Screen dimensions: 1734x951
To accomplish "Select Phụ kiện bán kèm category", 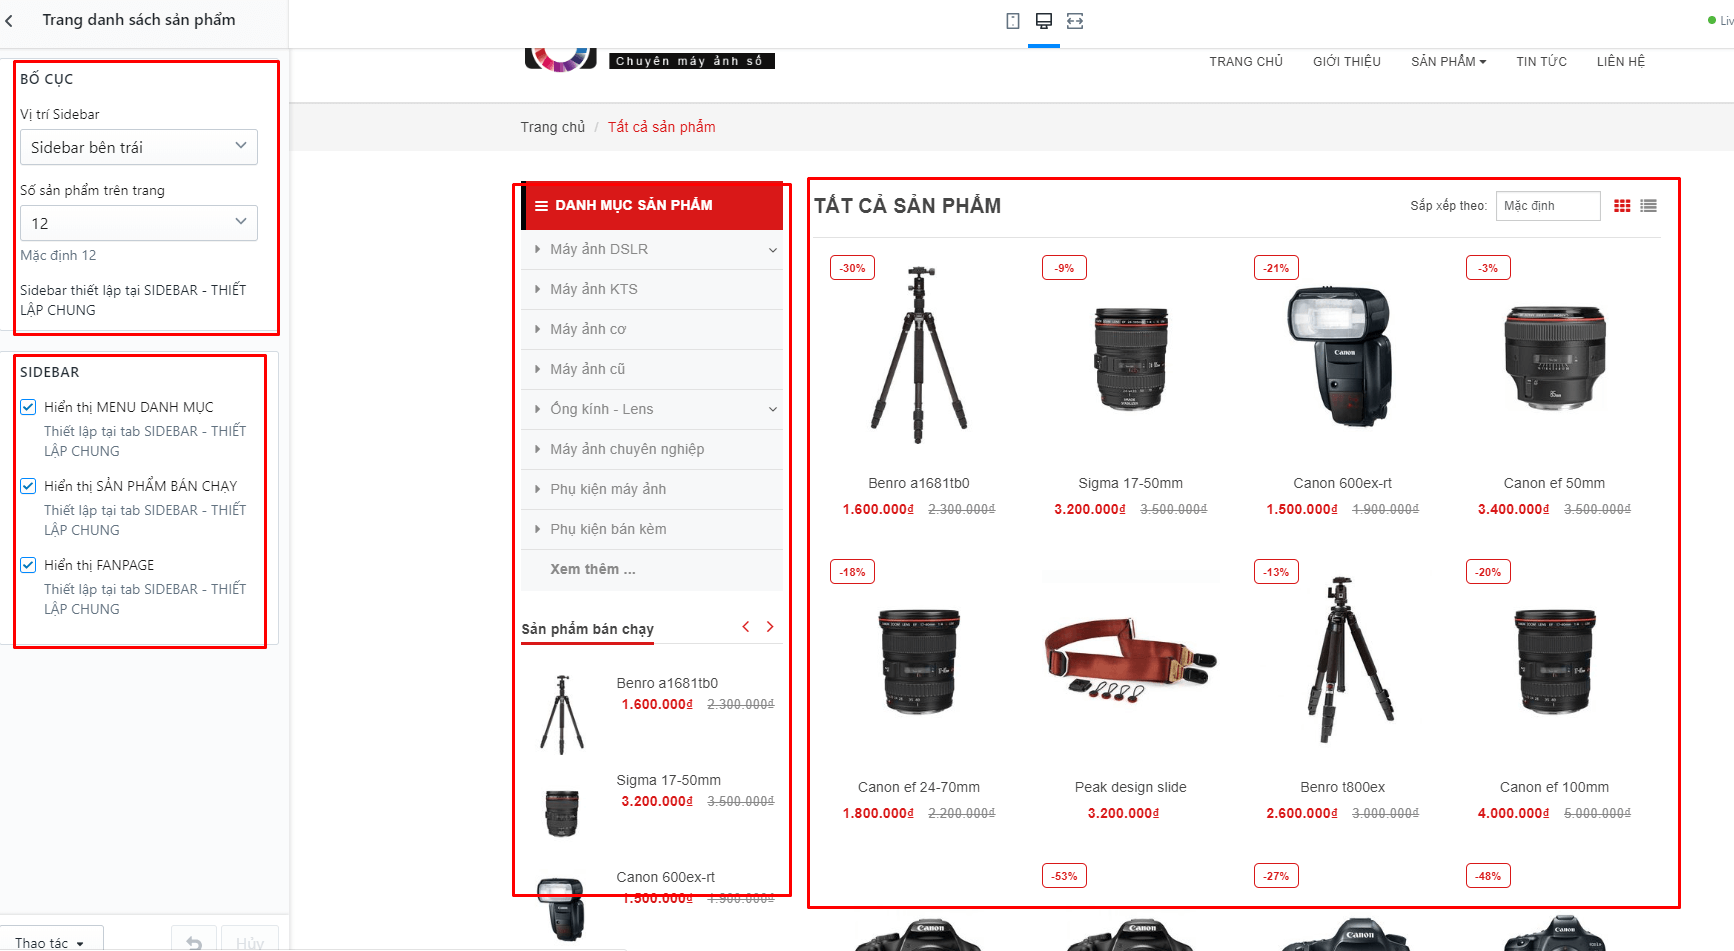I will (608, 529).
